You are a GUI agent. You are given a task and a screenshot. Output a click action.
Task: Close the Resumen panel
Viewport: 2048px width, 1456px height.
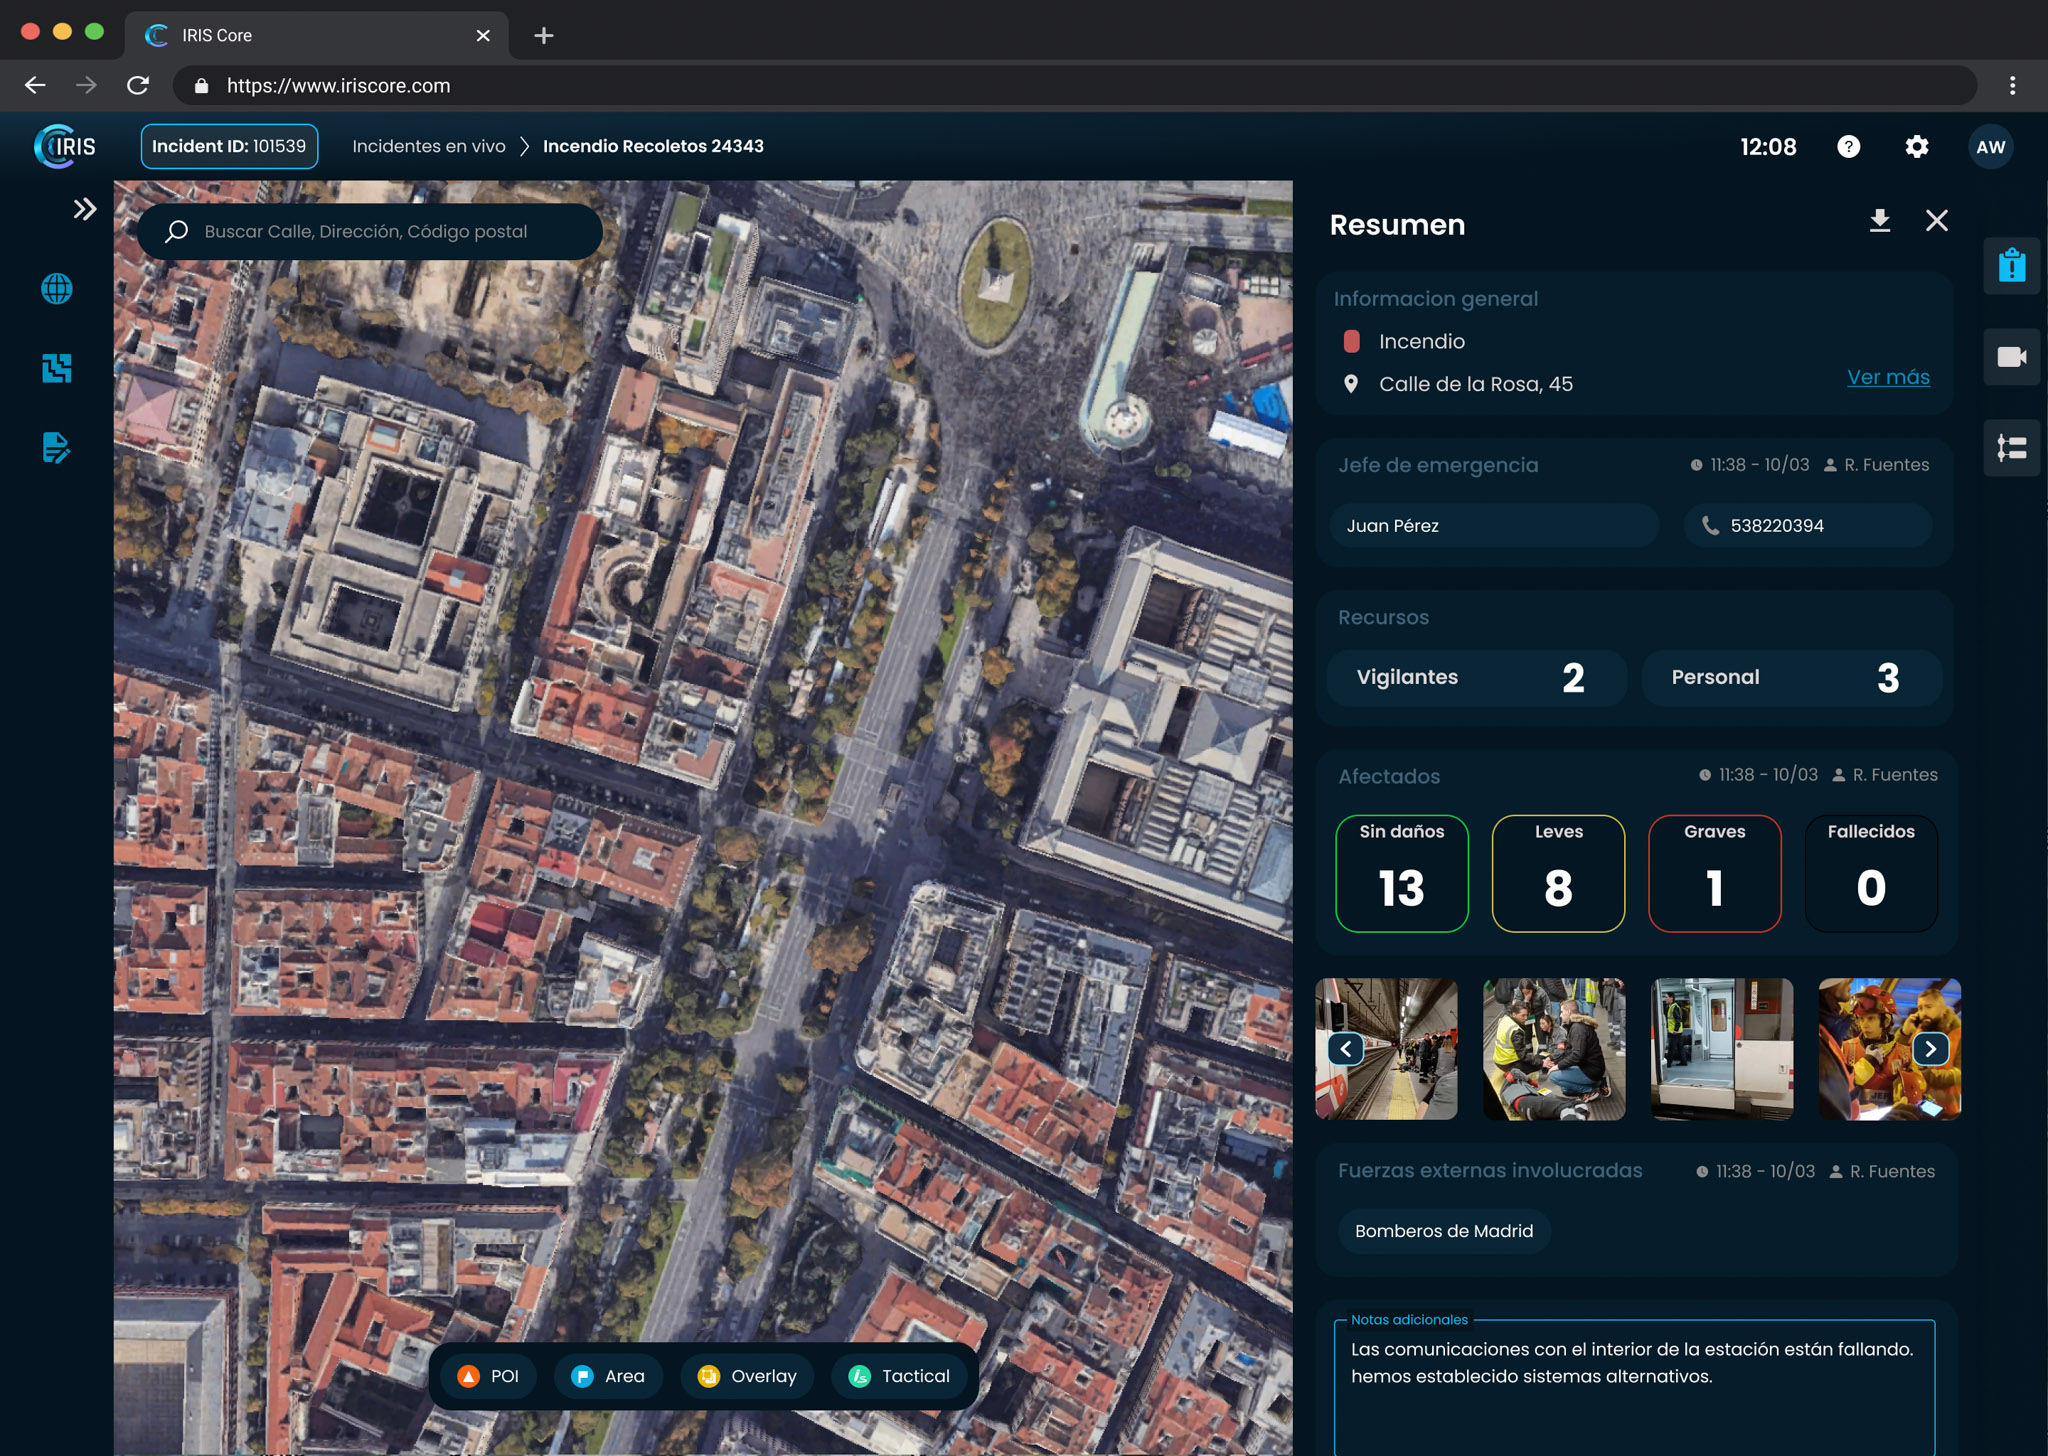pyautogui.click(x=1936, y=221)
